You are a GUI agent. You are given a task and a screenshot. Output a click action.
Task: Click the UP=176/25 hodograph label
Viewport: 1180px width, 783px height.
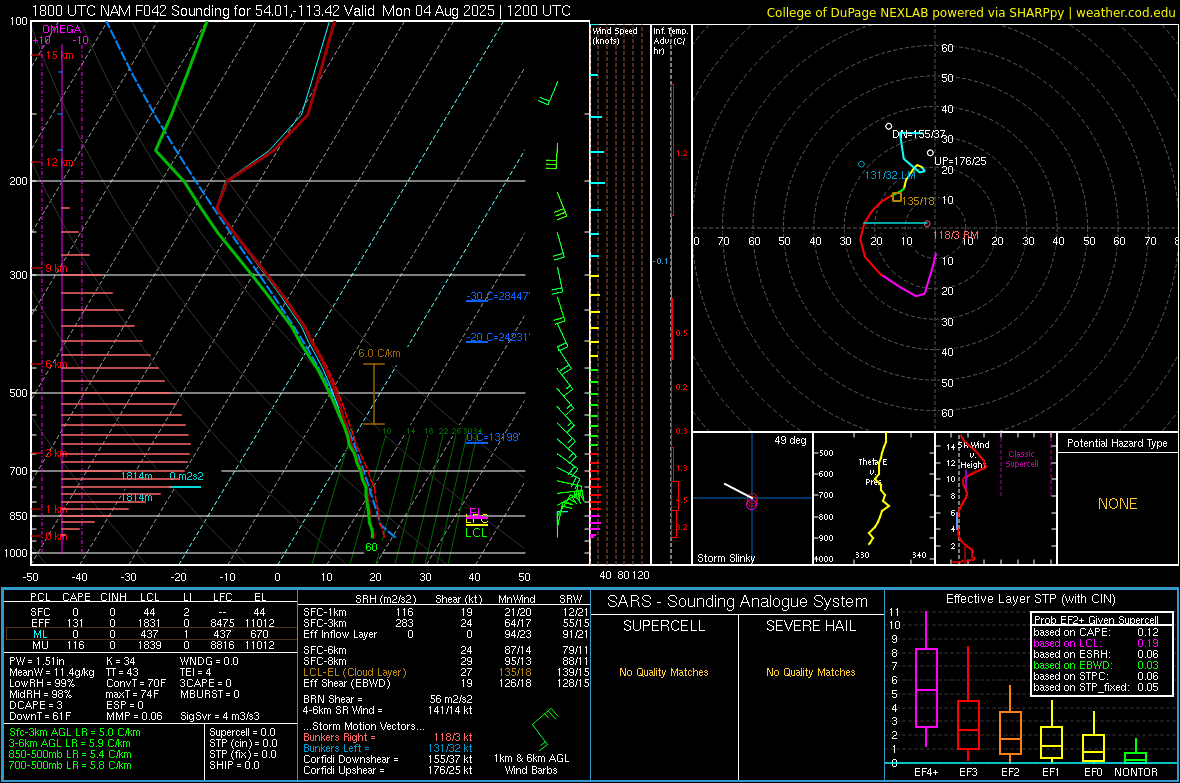click(x=960, y=161)
